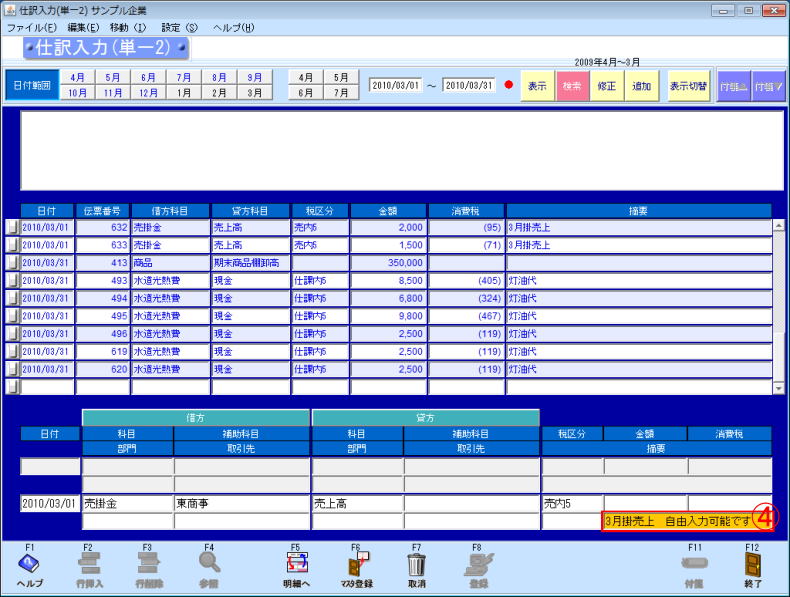
Task: Click the F11 付箋 sticky note icon
Action: (694, 563)
